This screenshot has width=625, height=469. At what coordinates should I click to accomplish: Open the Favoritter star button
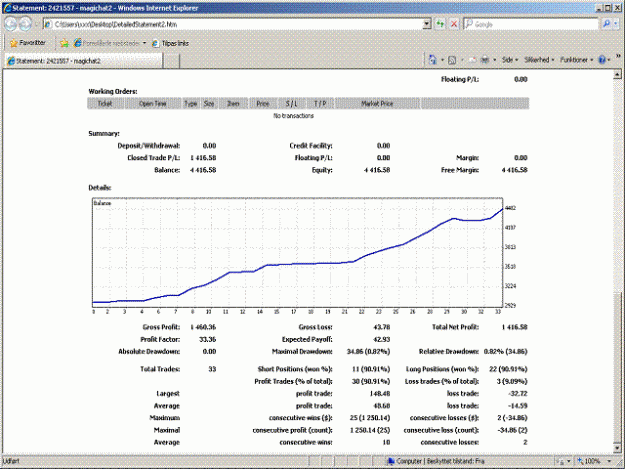pyautogui.click(x=28, y=43)
